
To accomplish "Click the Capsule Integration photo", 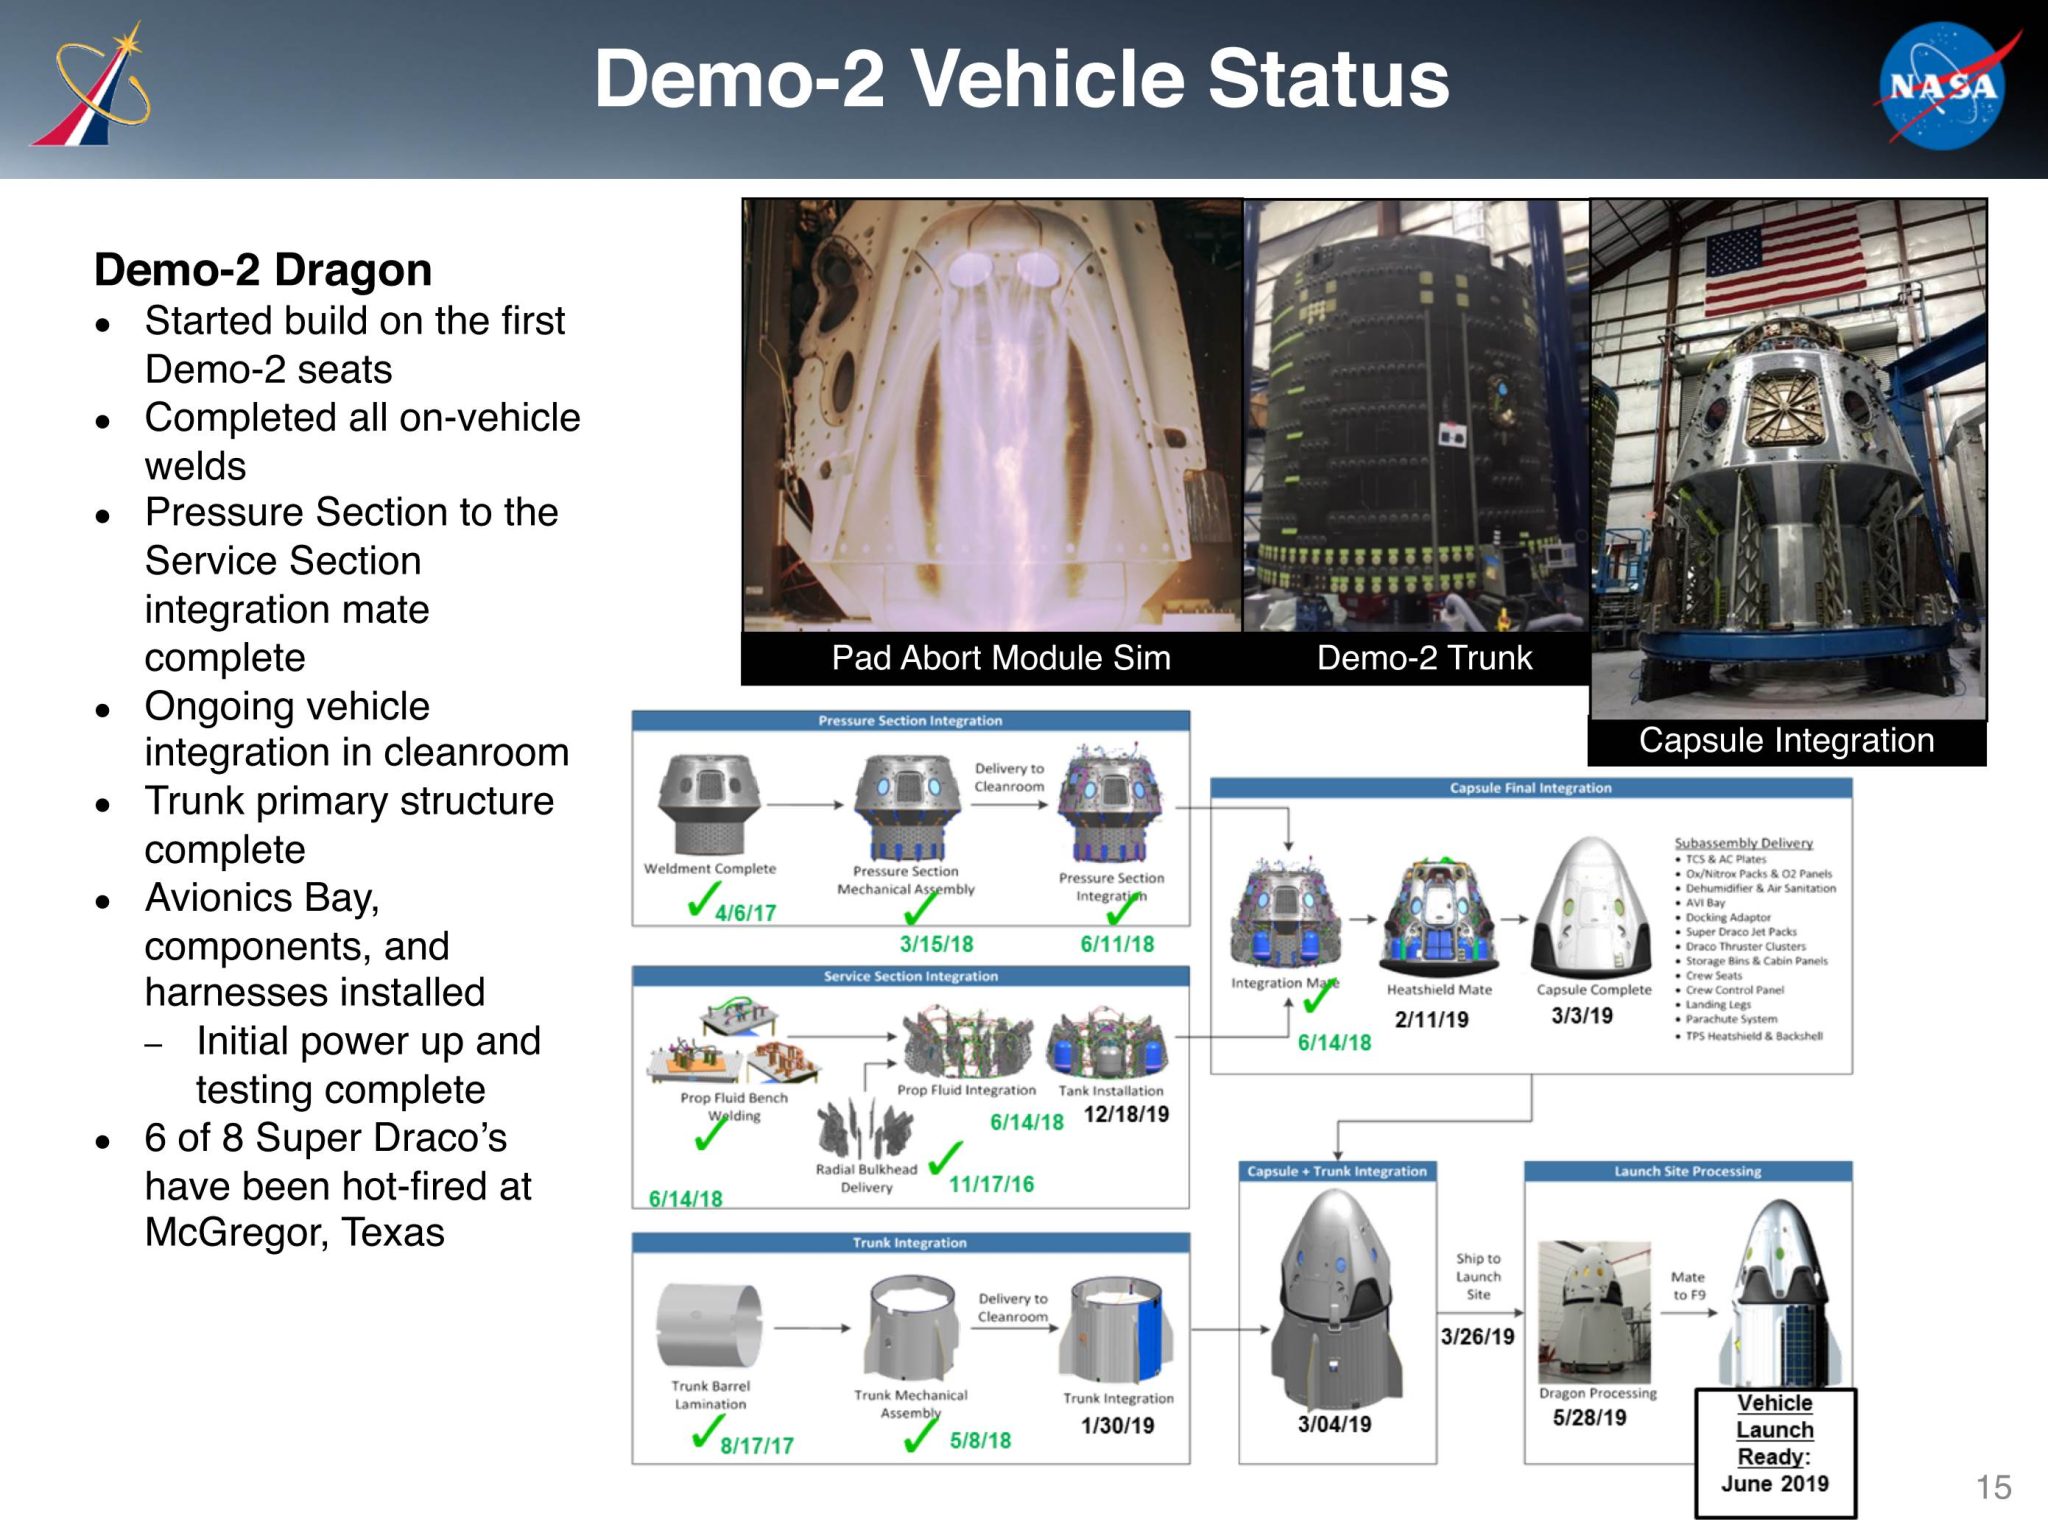I will click(1787, 458).
